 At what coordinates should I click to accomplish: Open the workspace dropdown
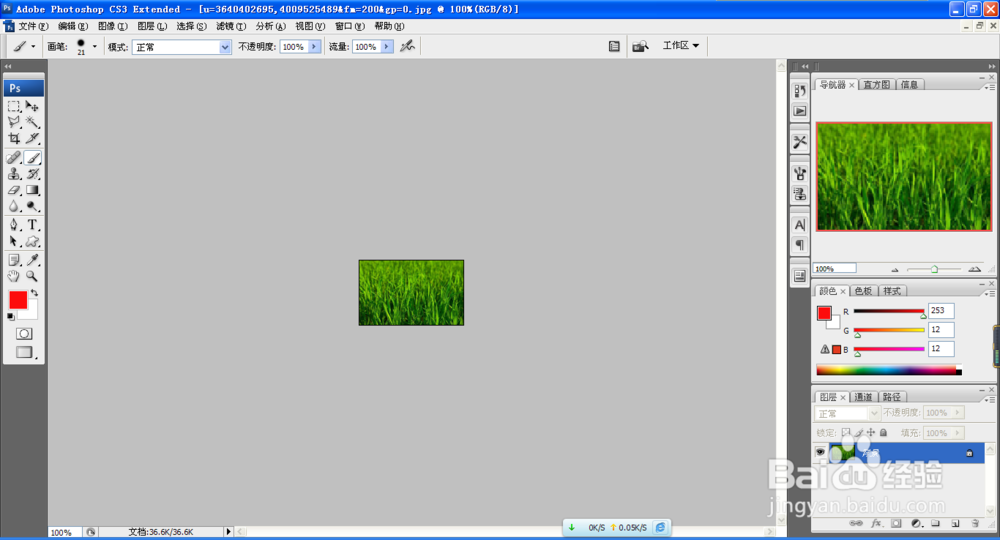point(681,45)
